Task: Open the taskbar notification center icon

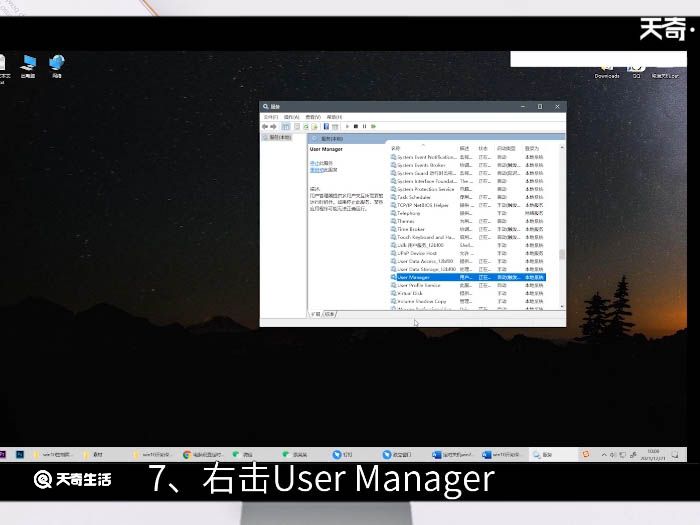Action: click(675, 454)
